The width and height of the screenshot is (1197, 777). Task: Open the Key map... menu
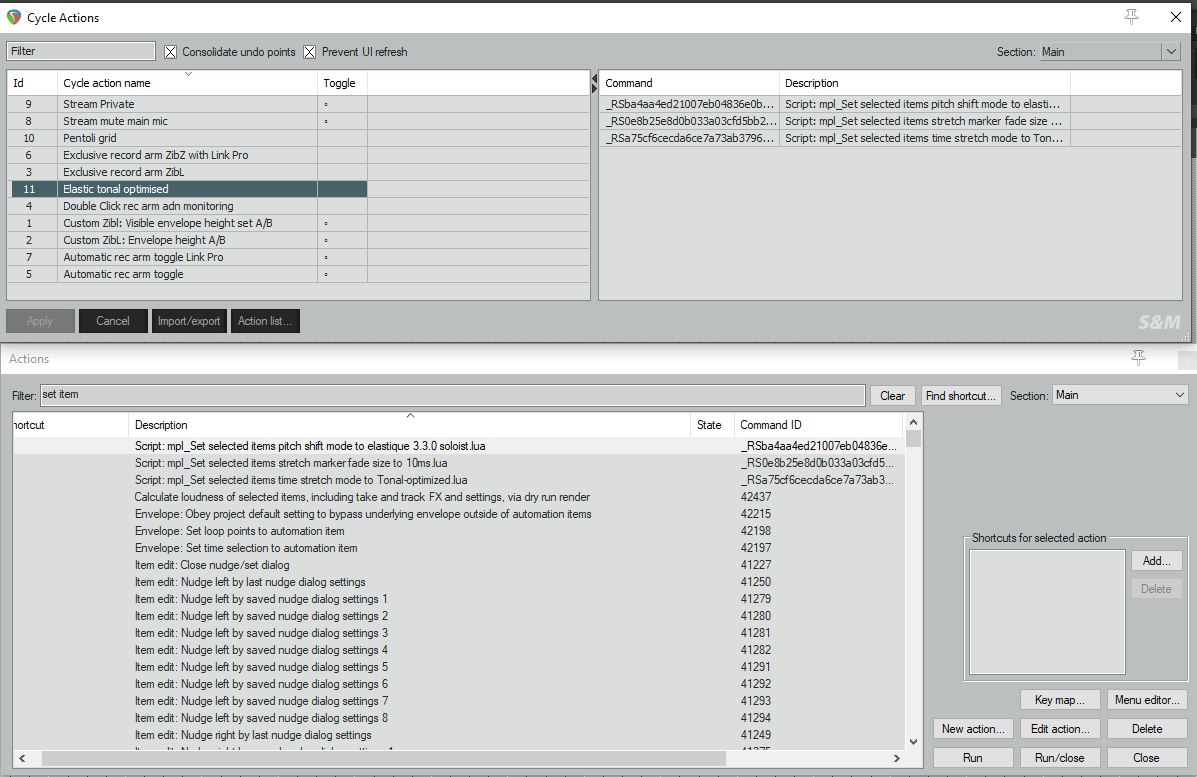(x=1060, y=699)
